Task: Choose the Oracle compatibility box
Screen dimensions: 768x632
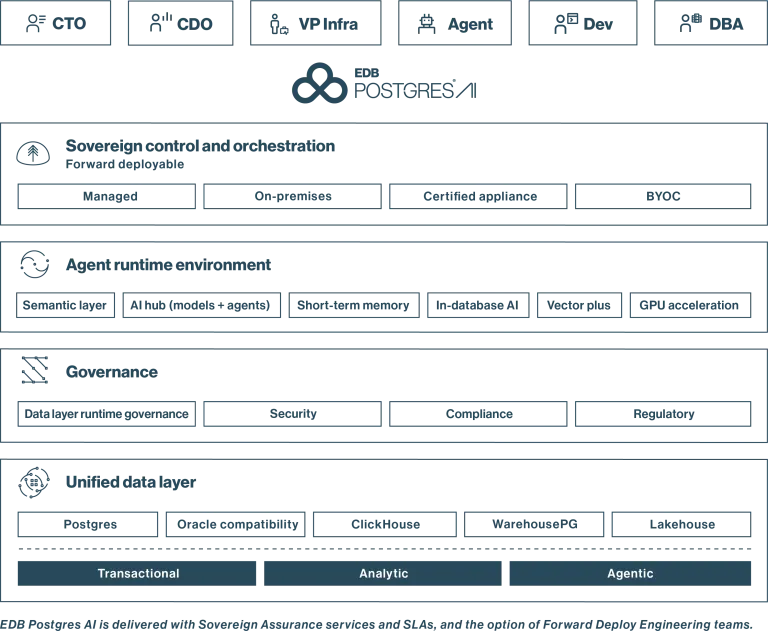Action: click(236, 524)
